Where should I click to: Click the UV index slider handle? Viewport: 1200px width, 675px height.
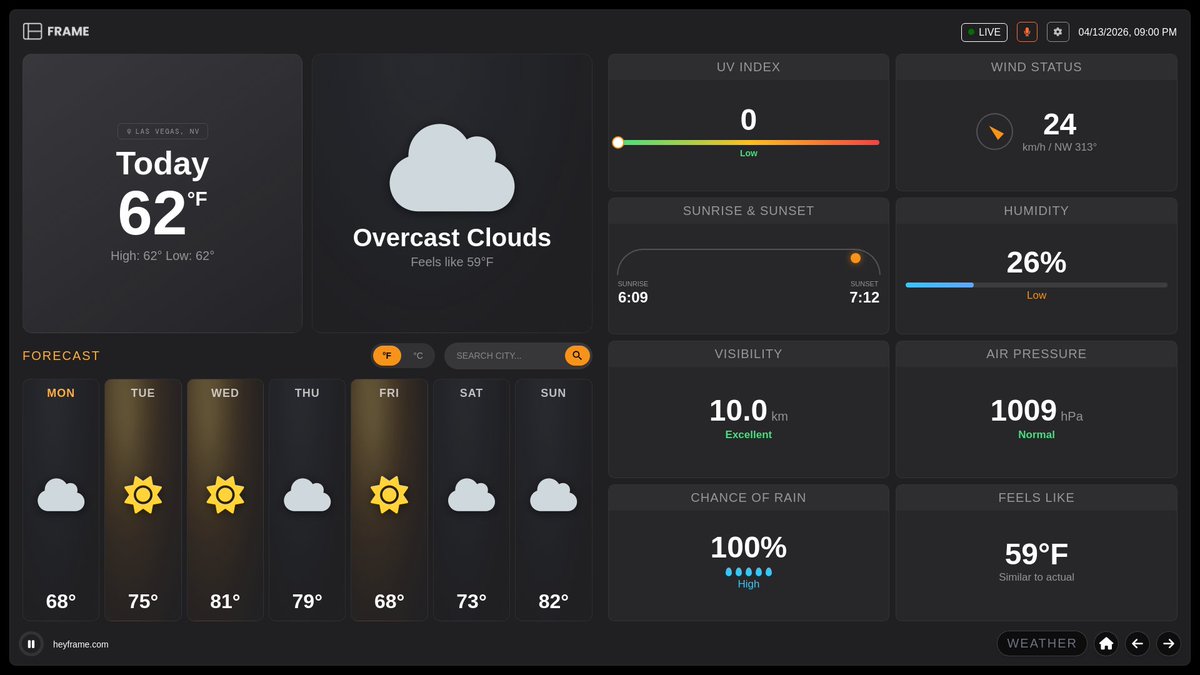(x=618, y=142)
